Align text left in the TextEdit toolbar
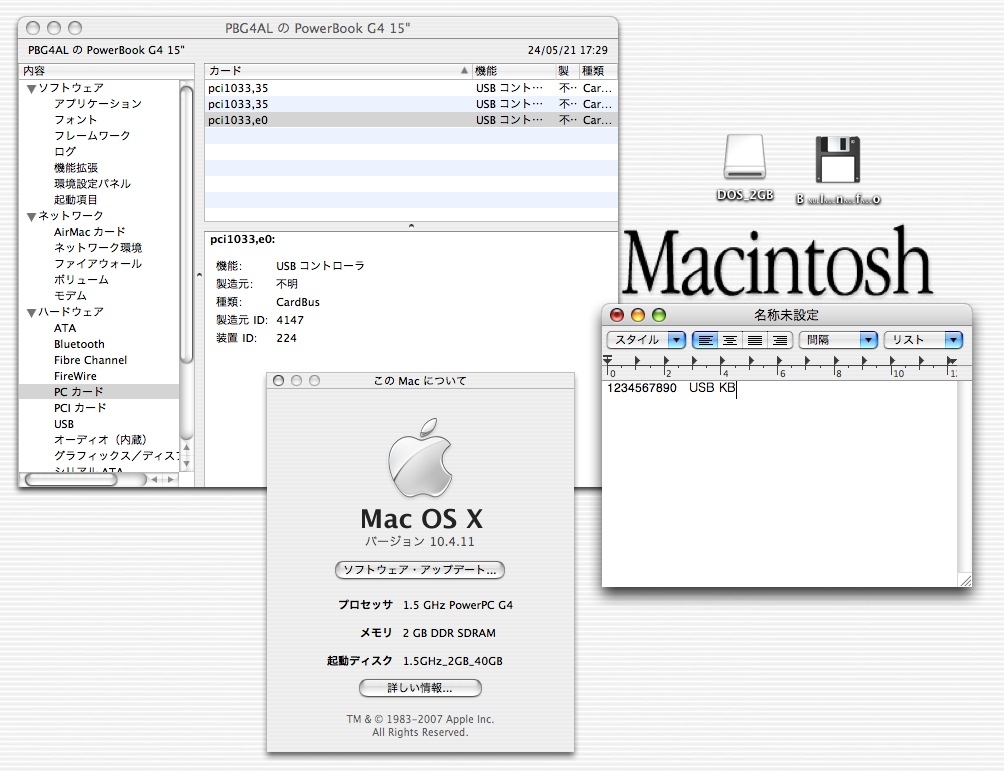 click(705, 340)
